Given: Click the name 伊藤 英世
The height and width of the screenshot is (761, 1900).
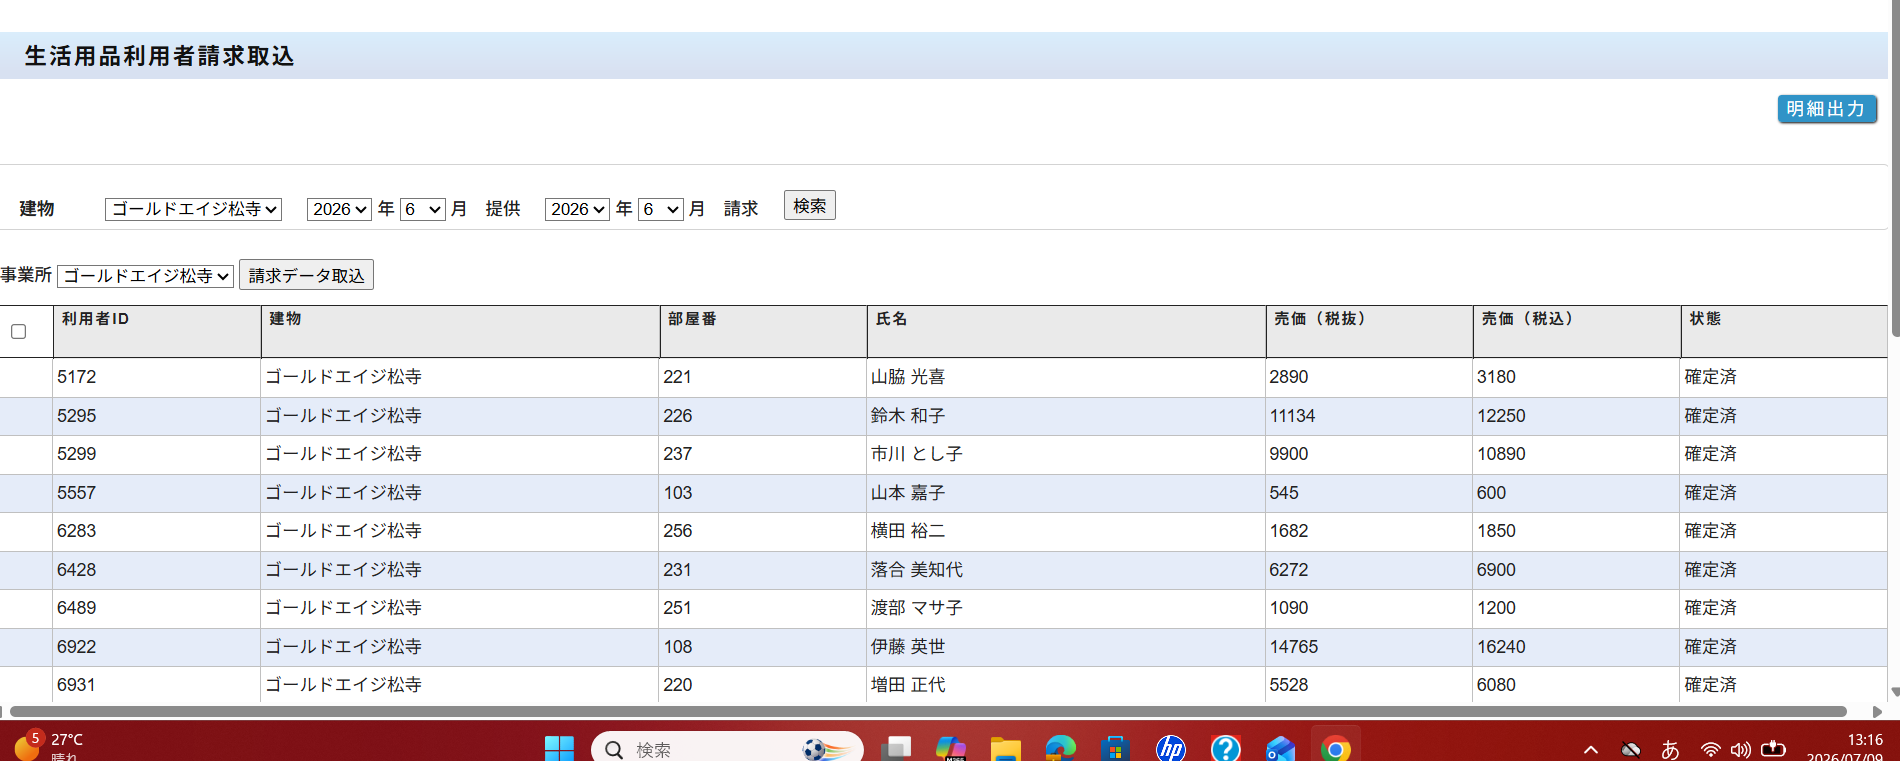Looking at the screenshot, I should click(908, 647).
